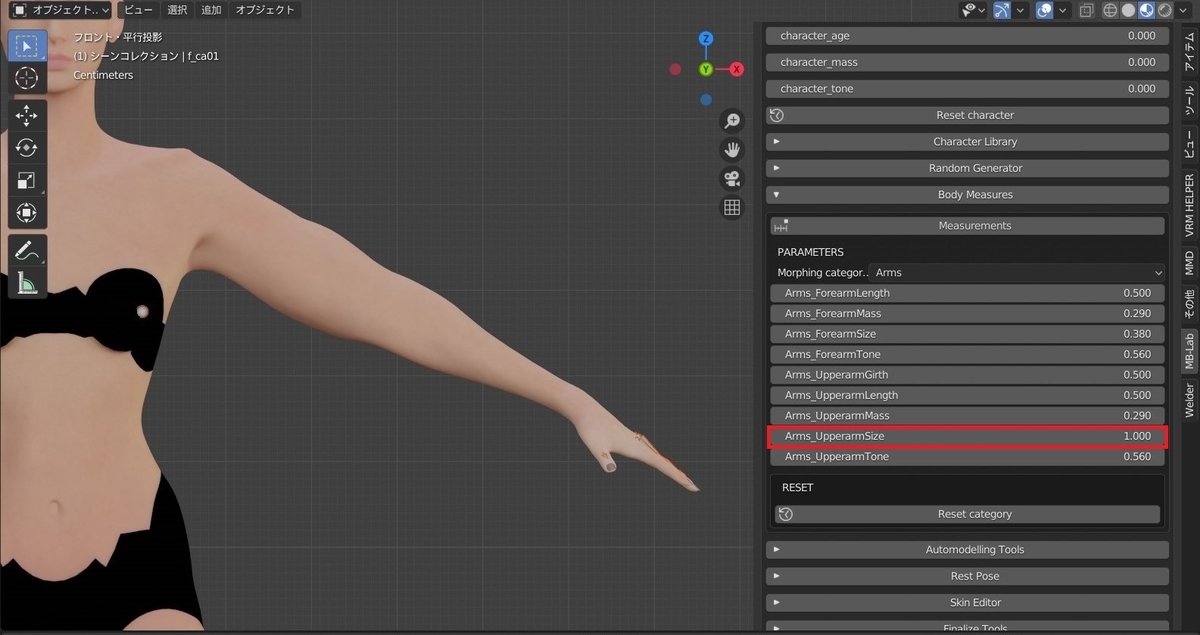Toggle X-ray mode
Viewport: 1200px width, 635px height.
click(1087, 10)
